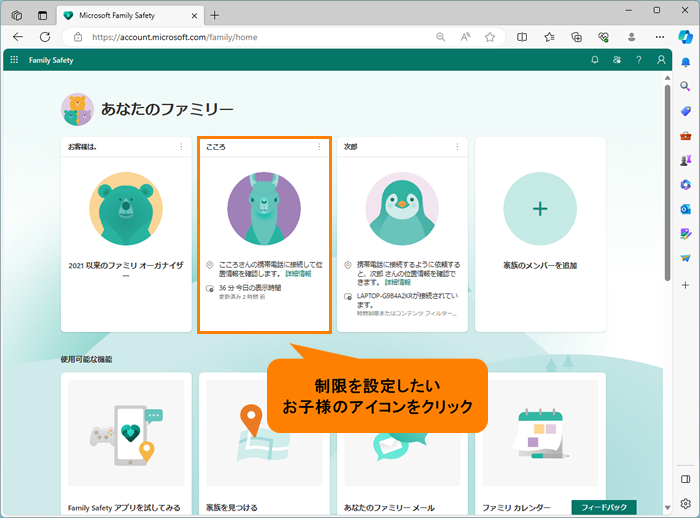Open the Favorites list

(x=550, y=37)
